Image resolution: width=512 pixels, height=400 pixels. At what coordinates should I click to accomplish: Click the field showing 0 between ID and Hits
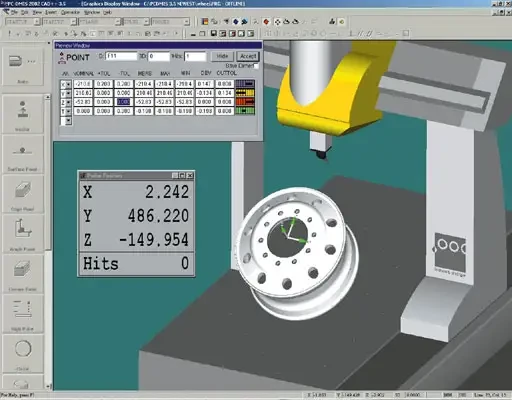[x=159, y=56]
